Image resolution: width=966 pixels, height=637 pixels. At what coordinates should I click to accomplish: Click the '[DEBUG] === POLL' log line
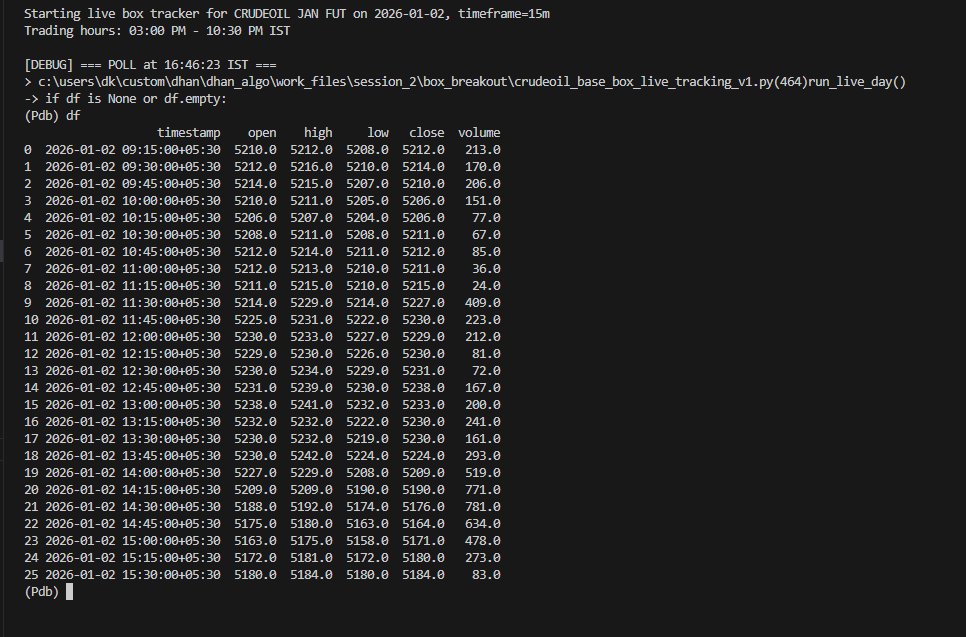point(142,65)
